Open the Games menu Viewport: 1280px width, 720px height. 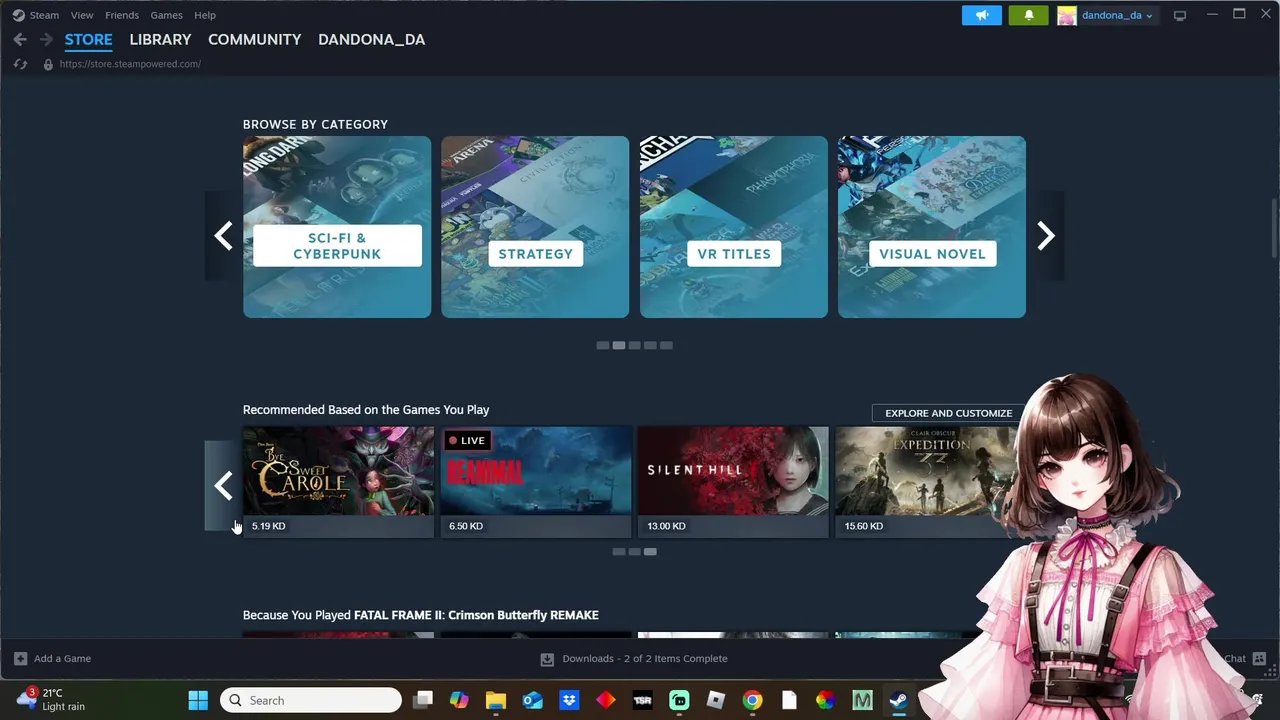166,15
